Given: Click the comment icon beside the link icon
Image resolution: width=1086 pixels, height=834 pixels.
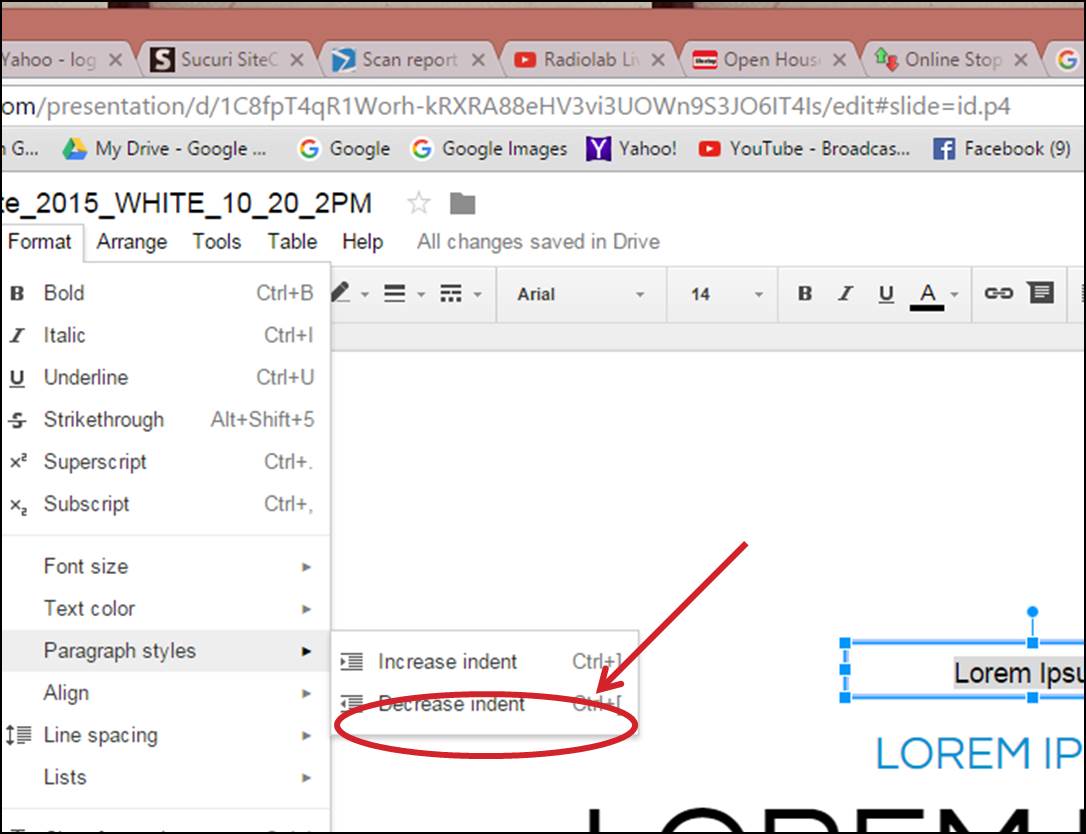Looking at the screenshot, I should (x=1040, y=293).
